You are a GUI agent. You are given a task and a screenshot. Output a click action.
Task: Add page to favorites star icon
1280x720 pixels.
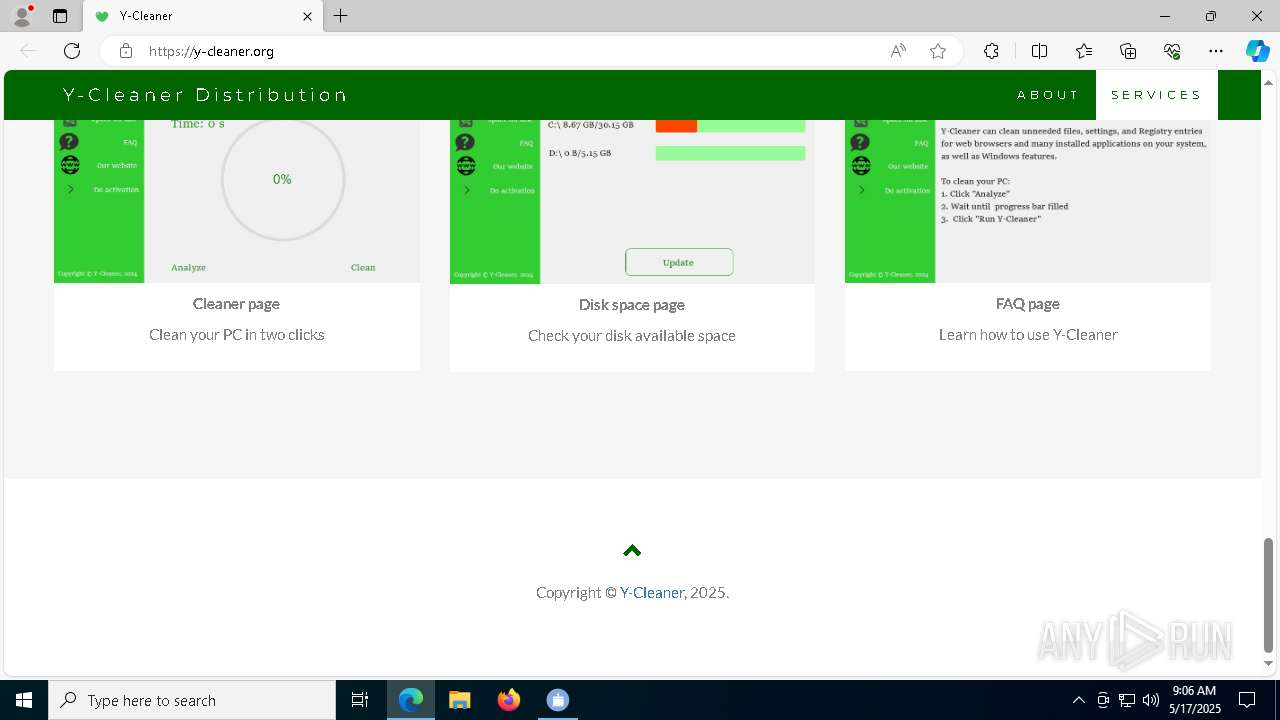(938, 51)
